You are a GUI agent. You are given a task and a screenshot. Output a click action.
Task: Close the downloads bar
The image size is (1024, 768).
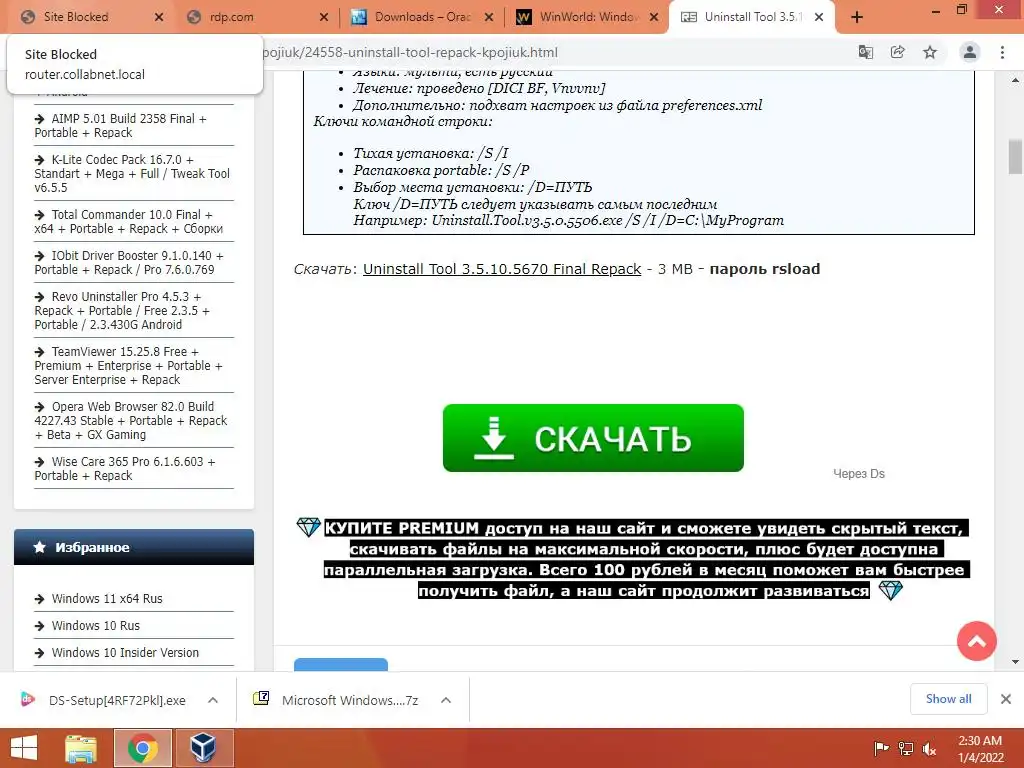pyautogui.click(x=1006, y=699)
